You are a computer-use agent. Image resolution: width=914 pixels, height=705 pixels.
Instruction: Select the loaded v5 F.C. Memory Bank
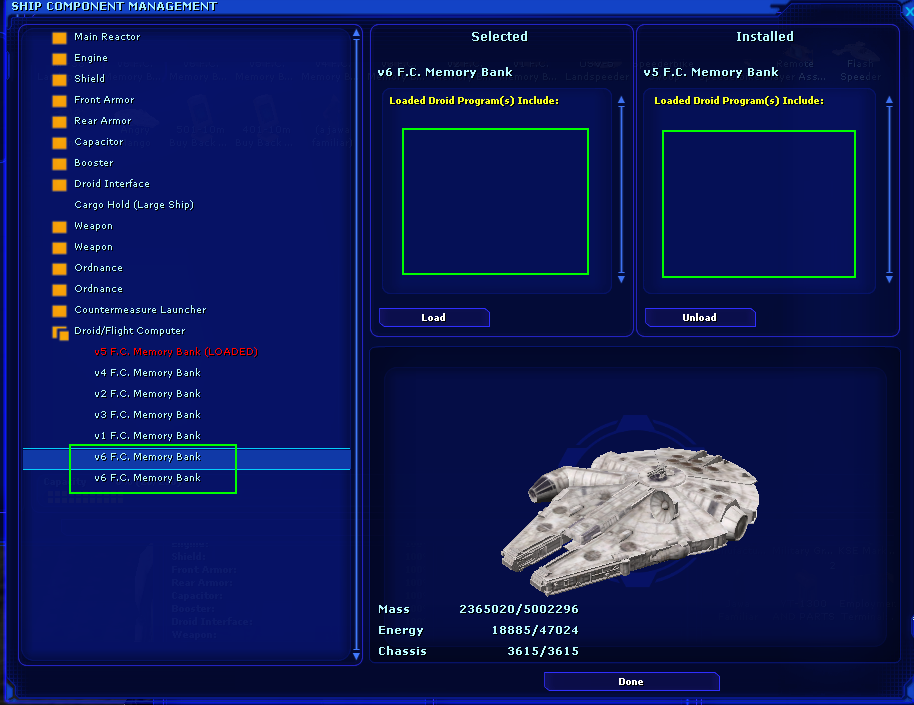tap(176, 352)
